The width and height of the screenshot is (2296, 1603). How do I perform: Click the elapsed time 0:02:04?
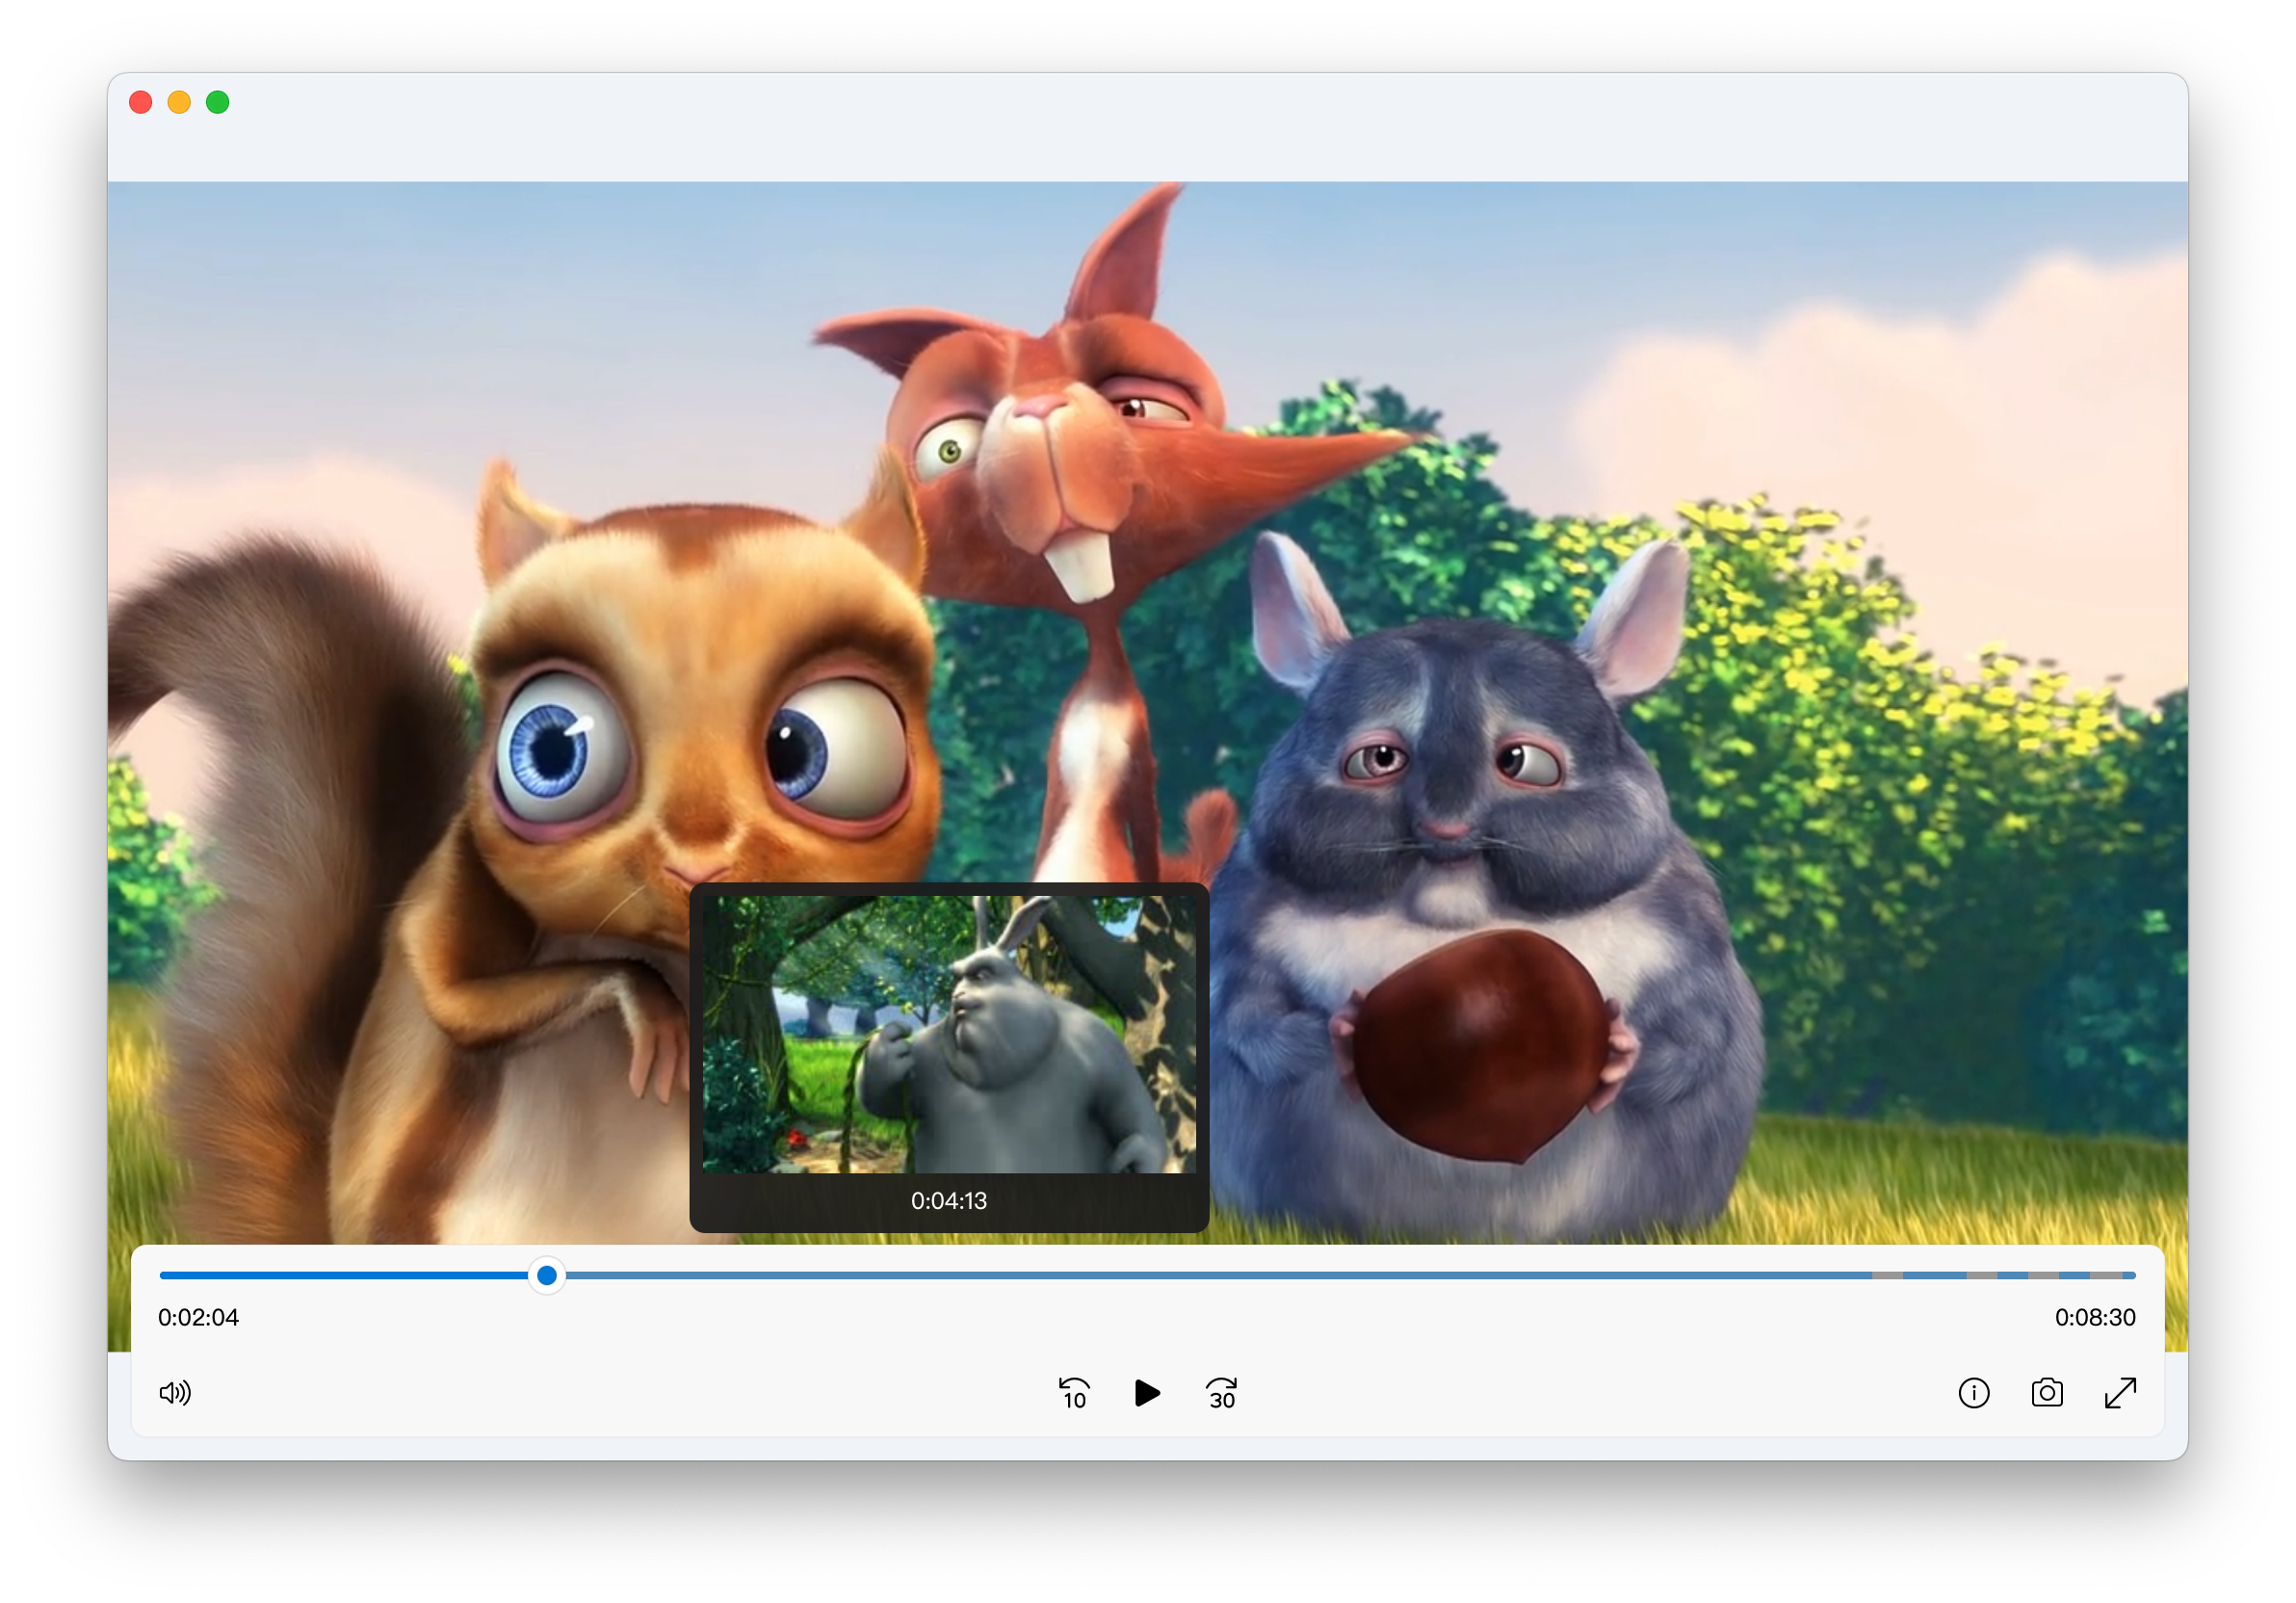pyautogui.click(x=198, y=1317)
